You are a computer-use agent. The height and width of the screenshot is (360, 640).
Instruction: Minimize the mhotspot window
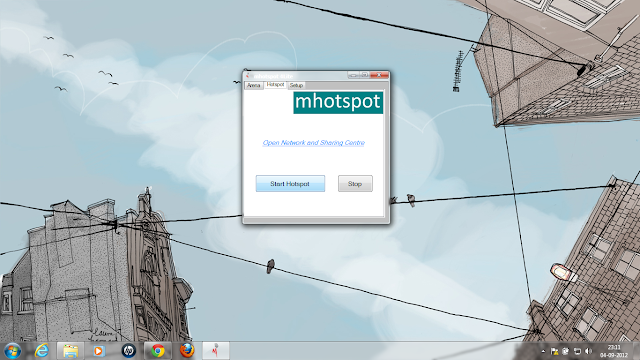click(353, 75)
